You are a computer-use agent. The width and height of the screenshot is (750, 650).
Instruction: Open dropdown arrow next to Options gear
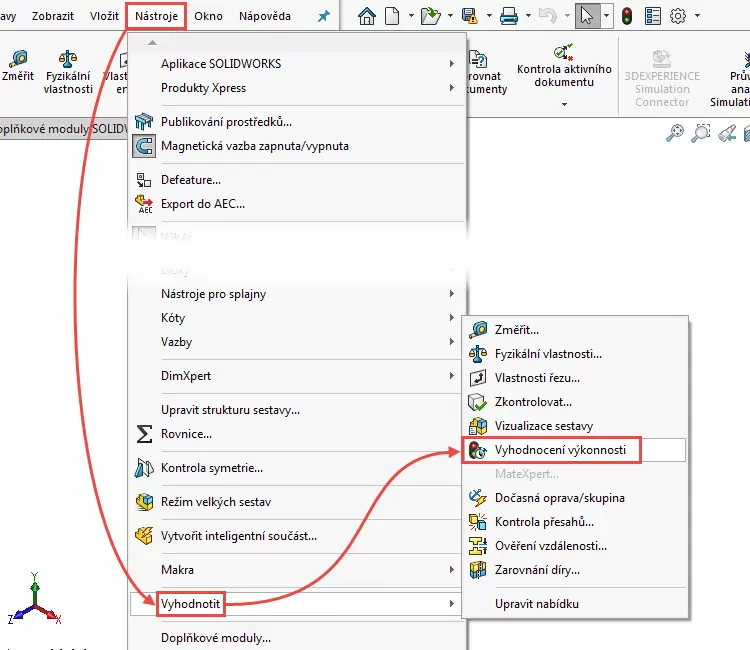[x=697, y=16]
